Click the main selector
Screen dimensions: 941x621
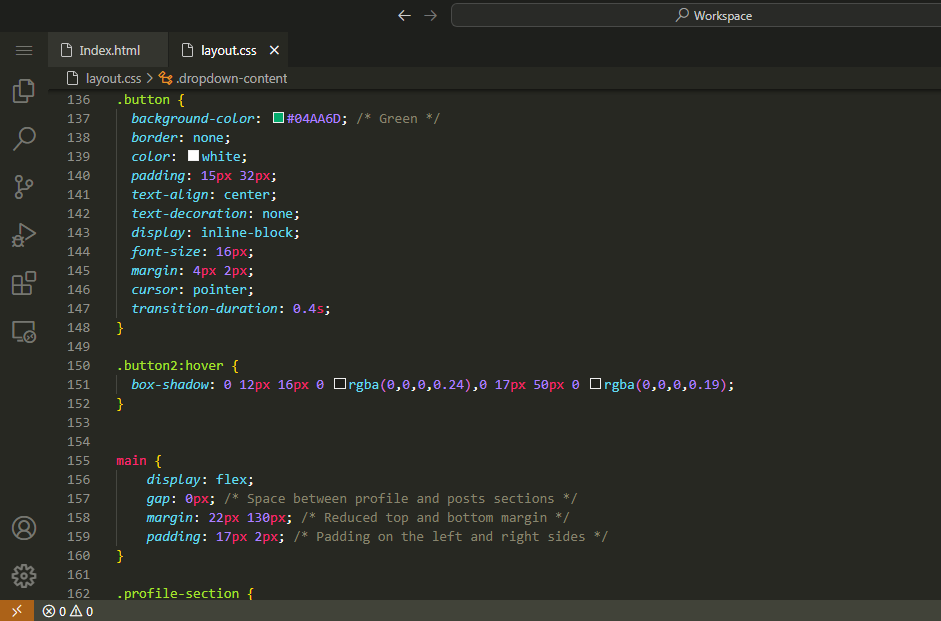pyautogui.click(x=131, y=461)
